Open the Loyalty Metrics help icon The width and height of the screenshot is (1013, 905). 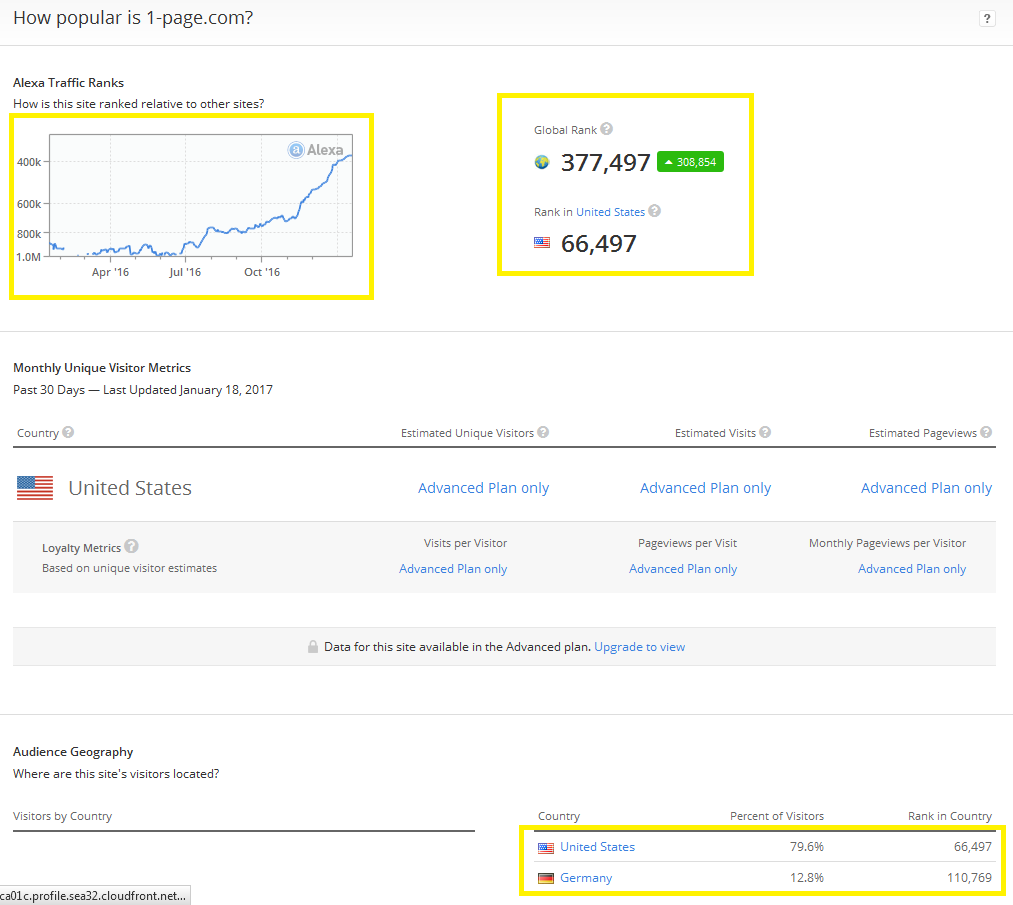point(131,546)
